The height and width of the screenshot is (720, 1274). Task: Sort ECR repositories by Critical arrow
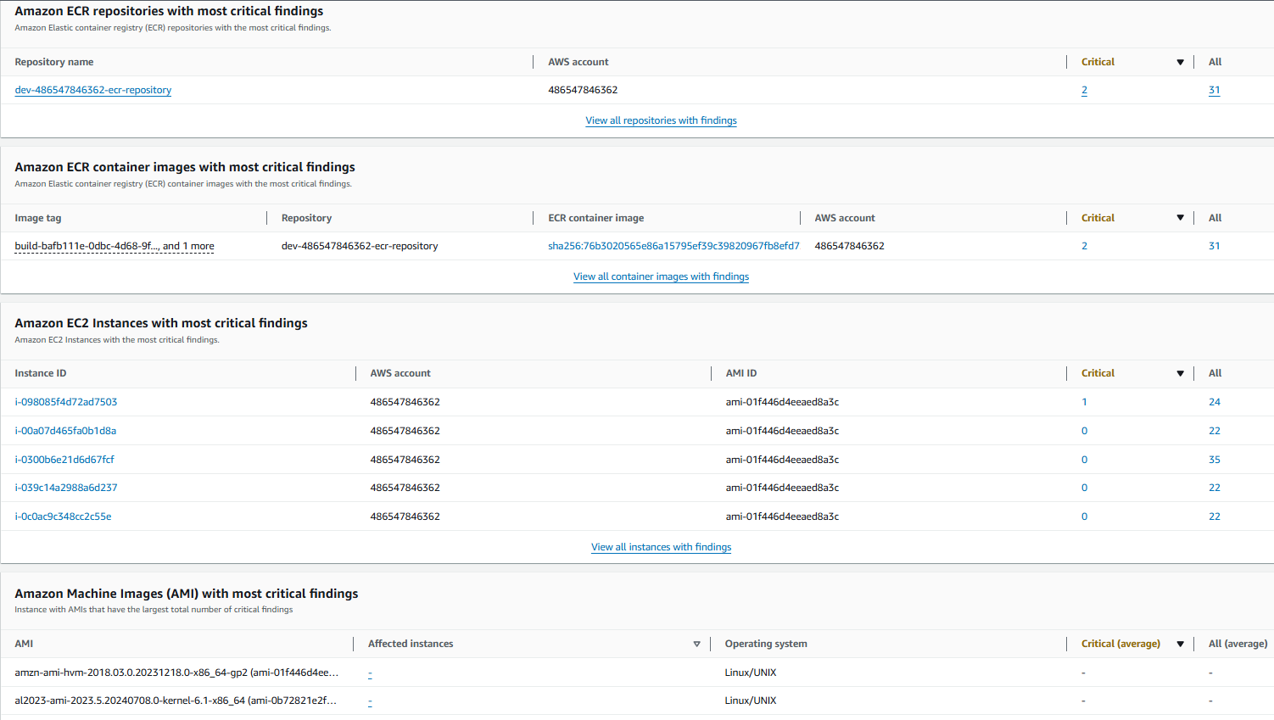(1180, 62)
